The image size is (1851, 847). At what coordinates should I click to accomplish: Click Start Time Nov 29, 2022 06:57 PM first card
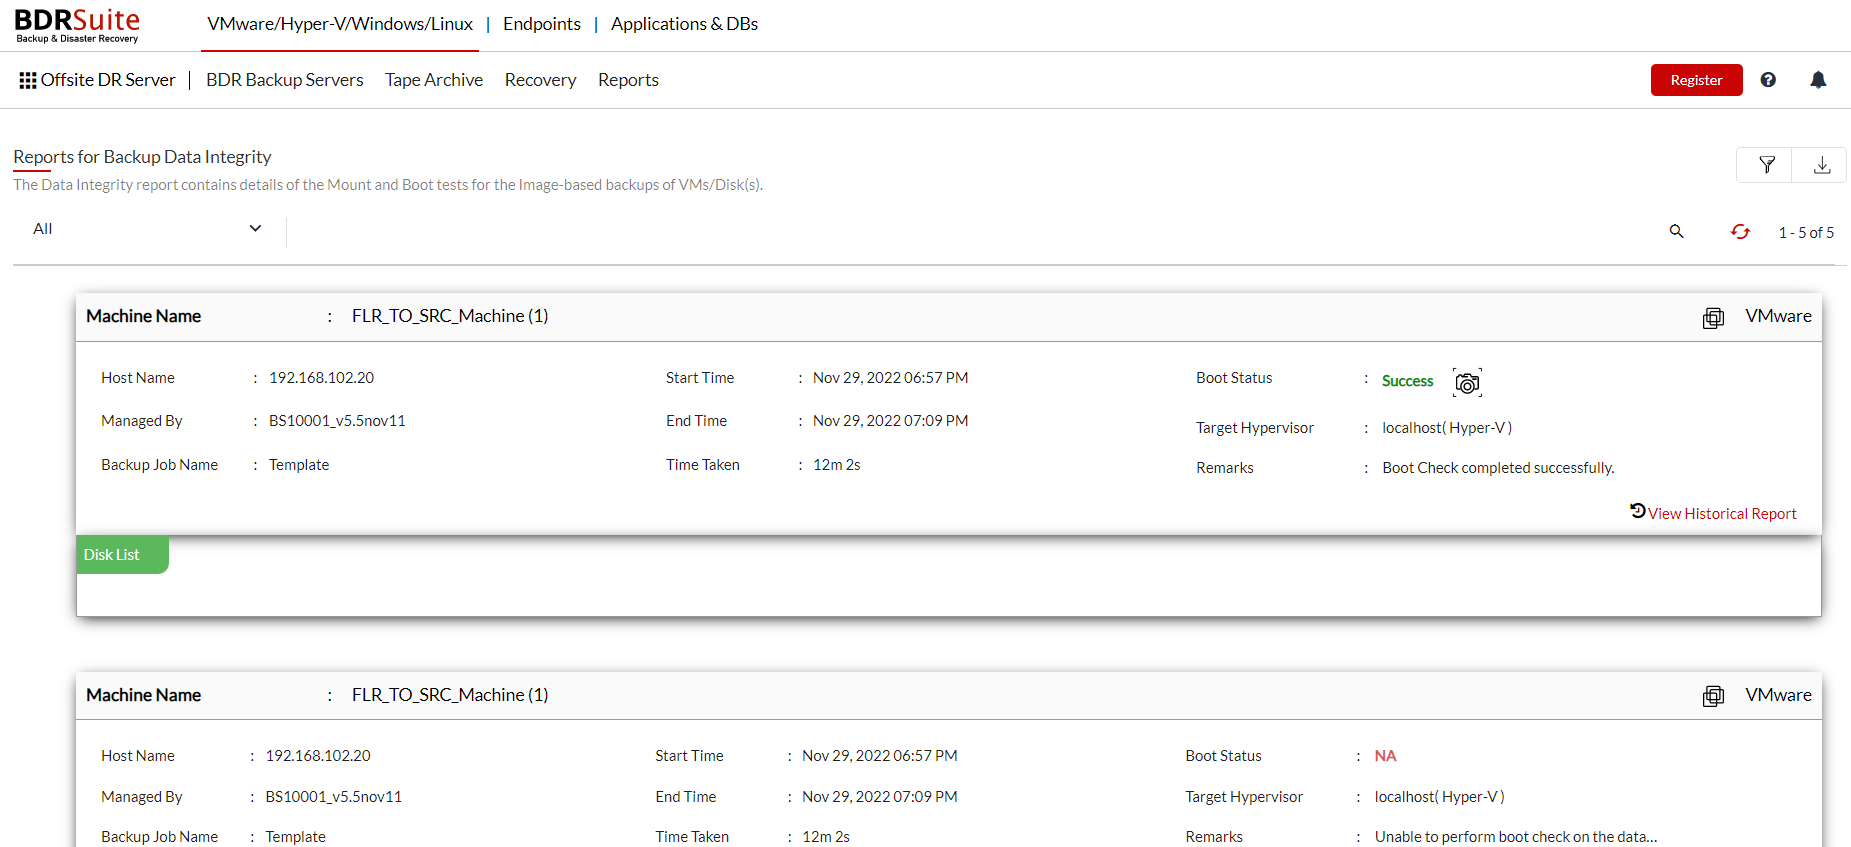click(x=890, y=378)
